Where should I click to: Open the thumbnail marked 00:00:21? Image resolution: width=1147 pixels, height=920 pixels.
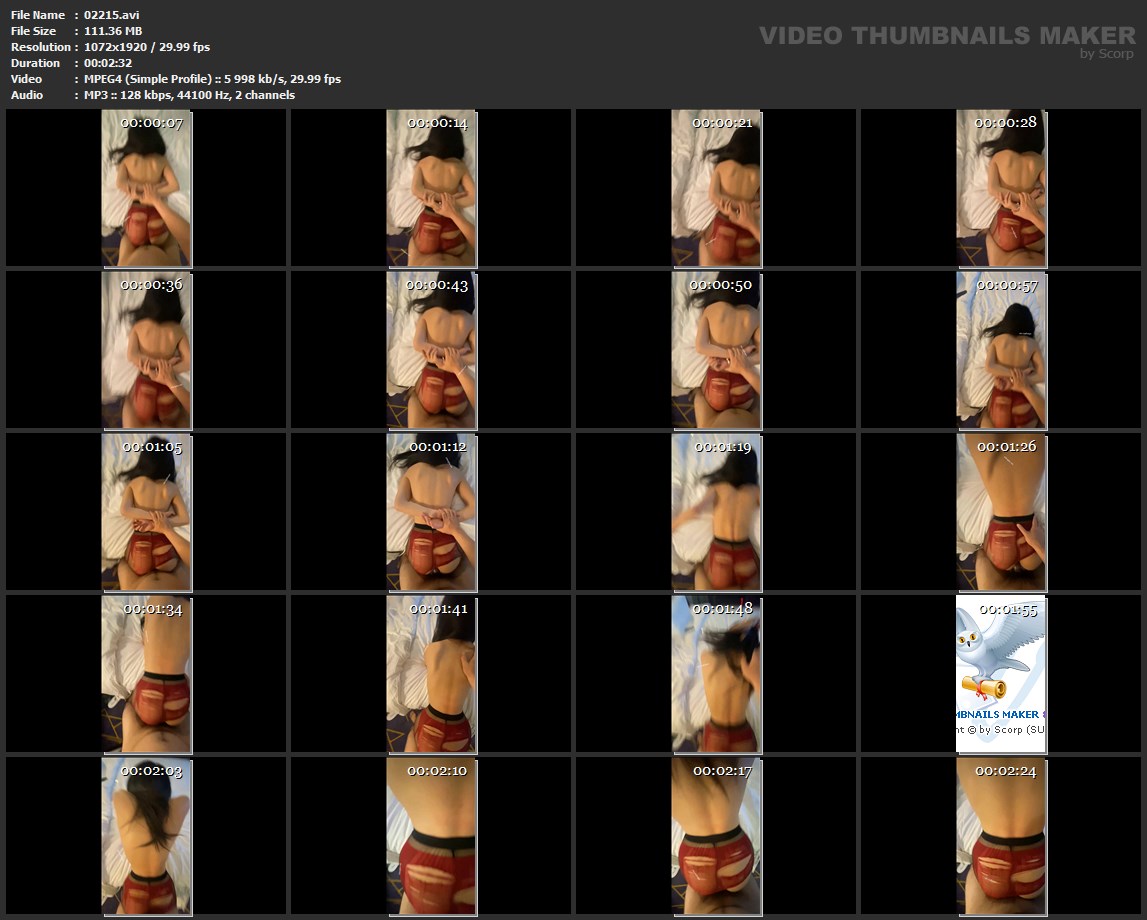click(x=716, y=188)
